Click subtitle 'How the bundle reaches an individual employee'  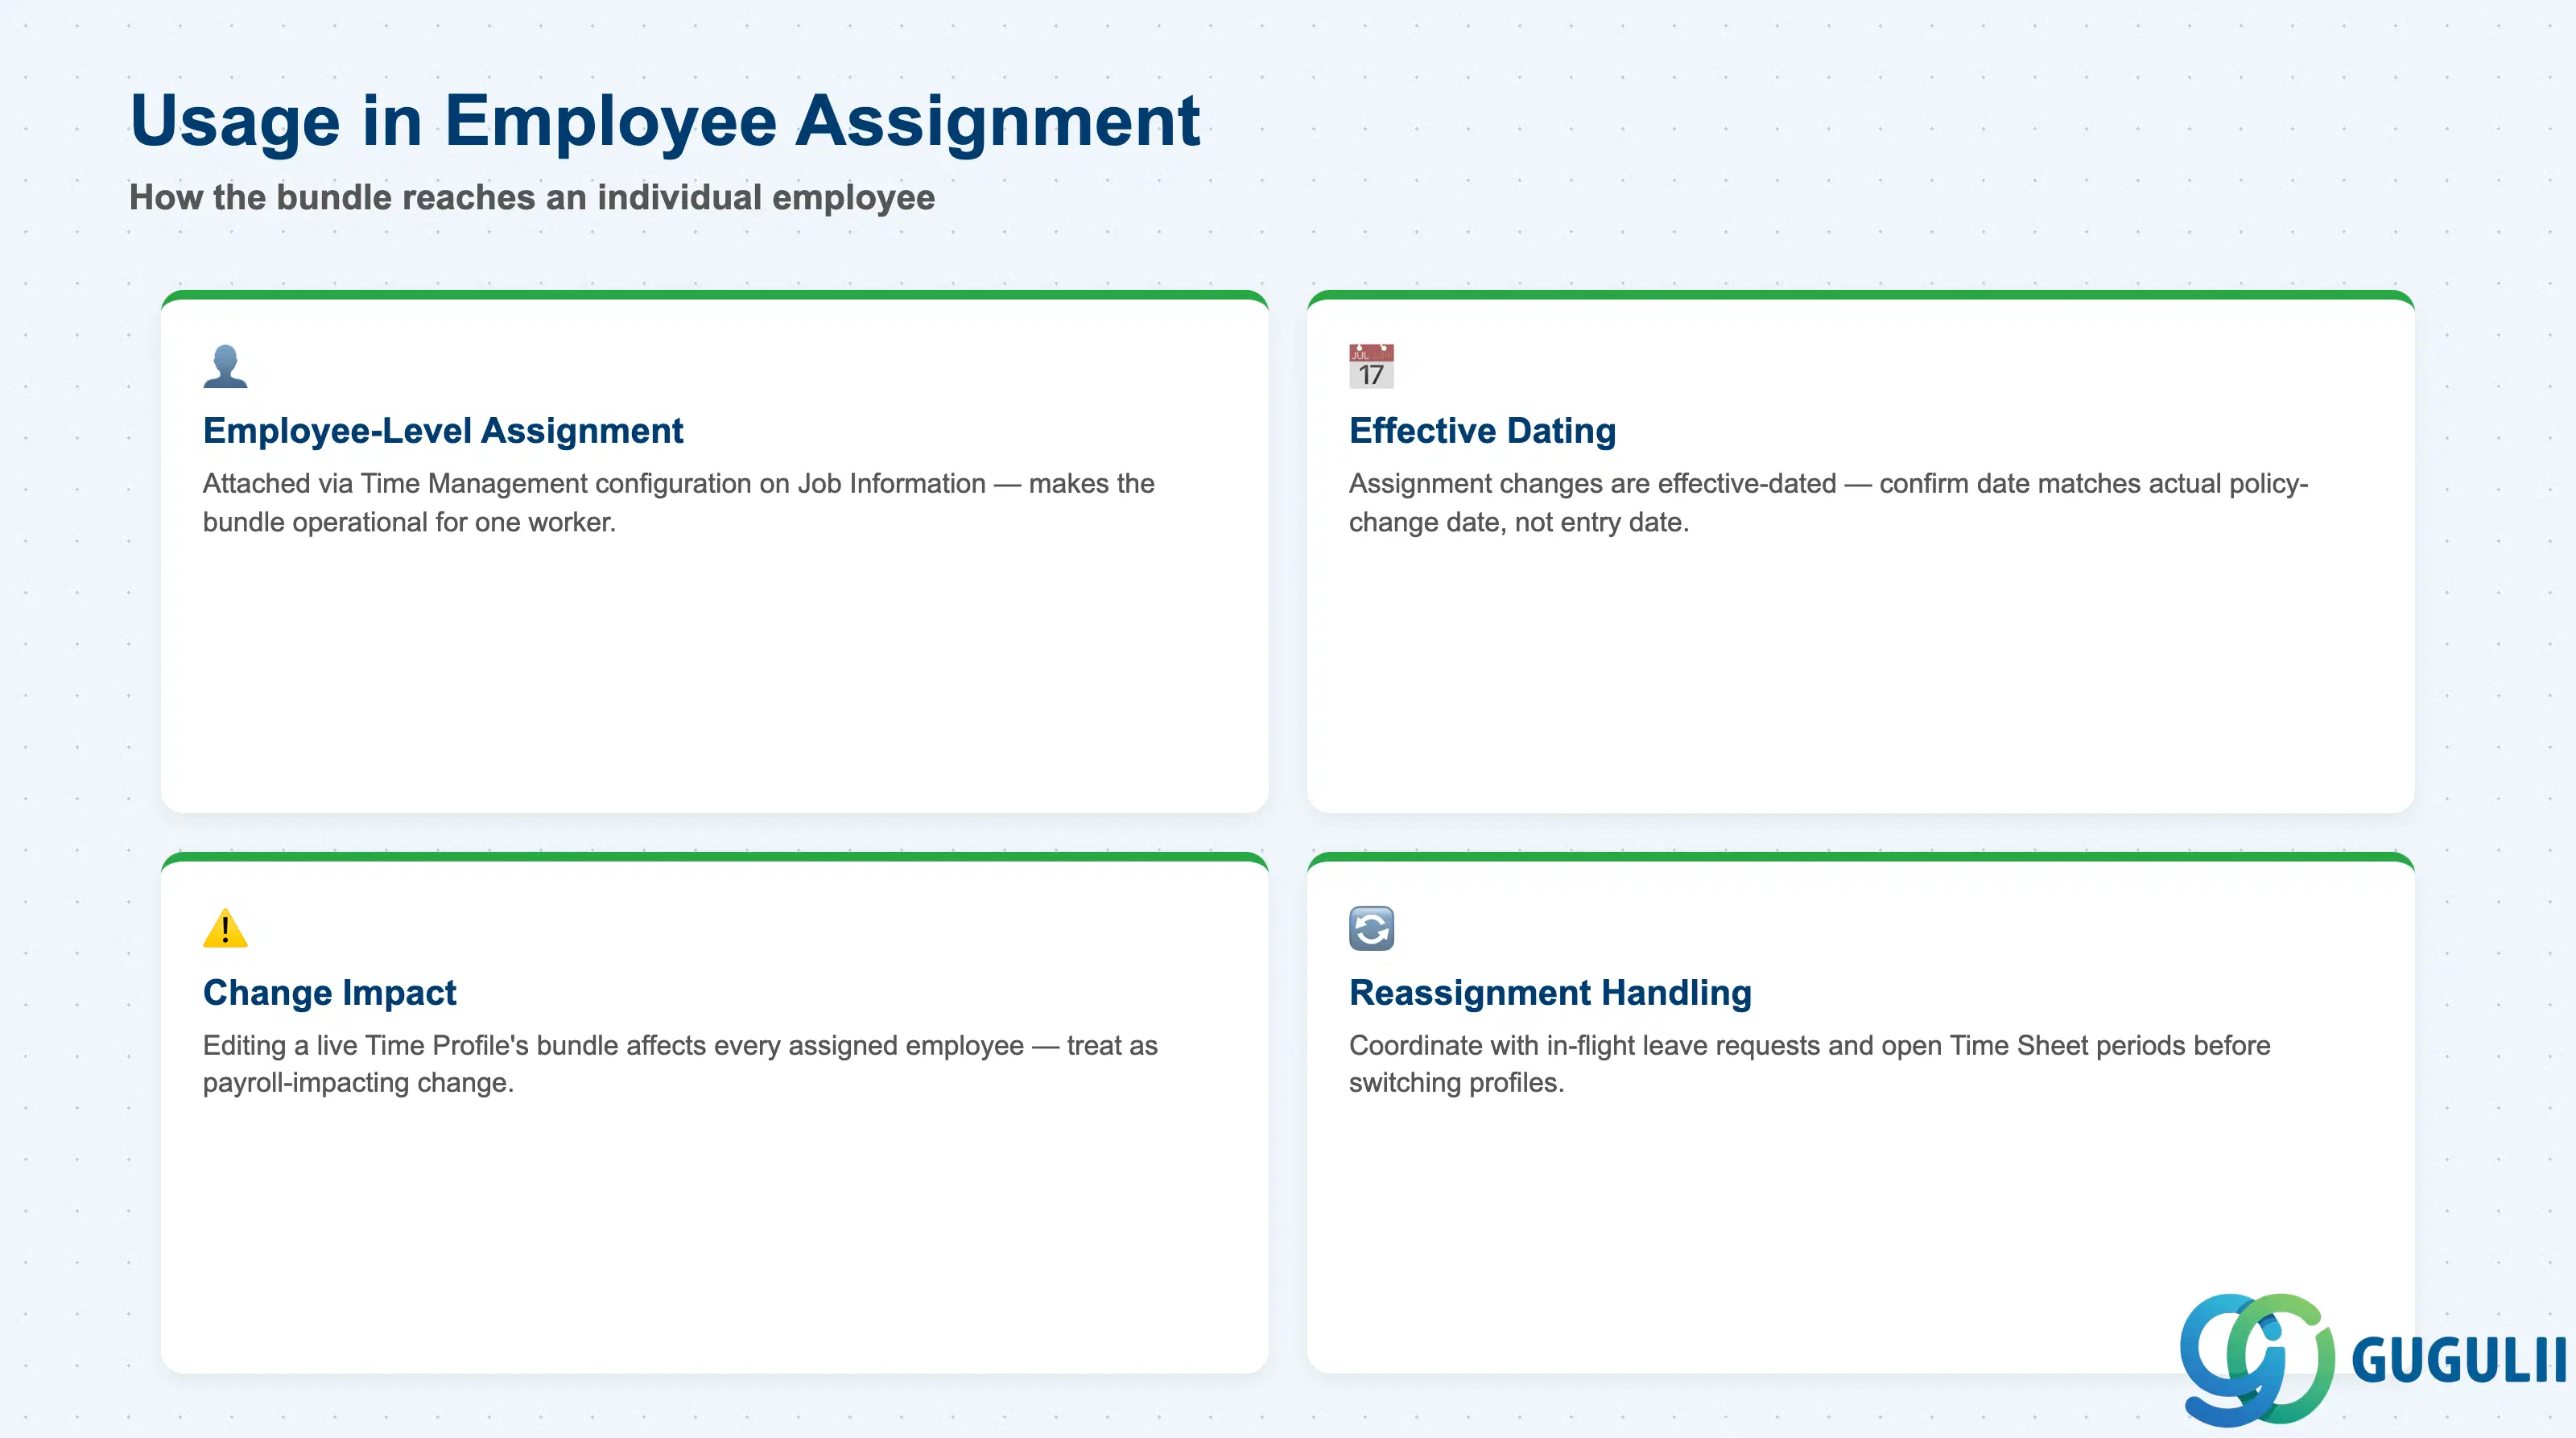pos(532,197)
